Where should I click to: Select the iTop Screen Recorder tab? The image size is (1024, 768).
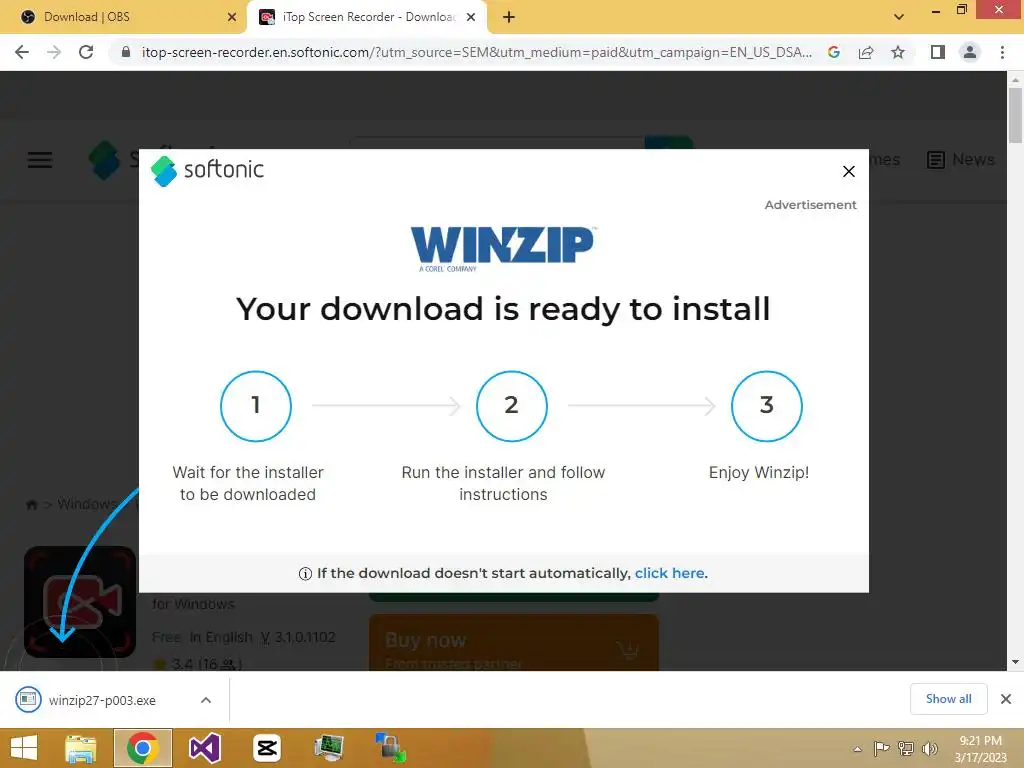[x=366, y=17]
